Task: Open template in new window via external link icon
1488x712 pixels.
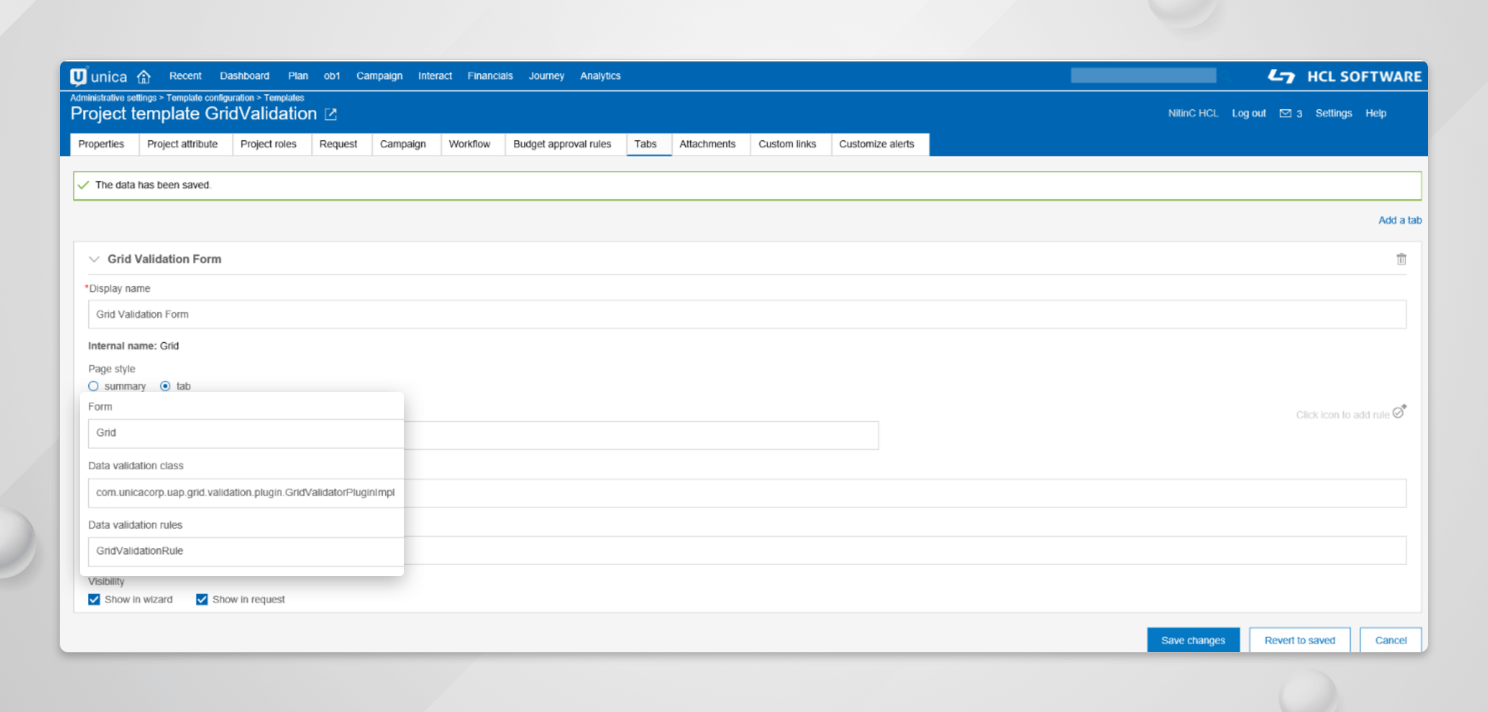Action: click(330, 113)
